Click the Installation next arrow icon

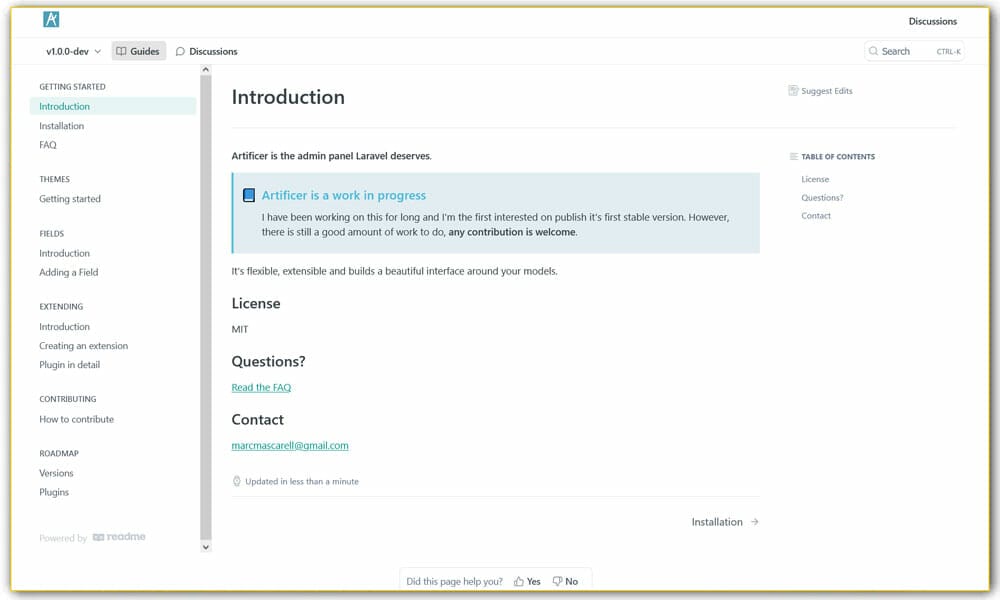tap(754, 522)
